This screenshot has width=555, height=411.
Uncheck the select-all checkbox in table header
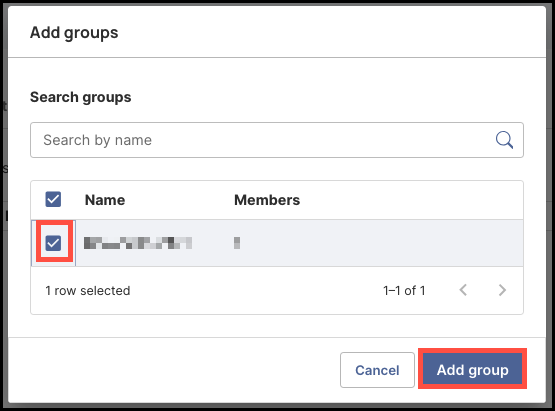pos(53,199)
